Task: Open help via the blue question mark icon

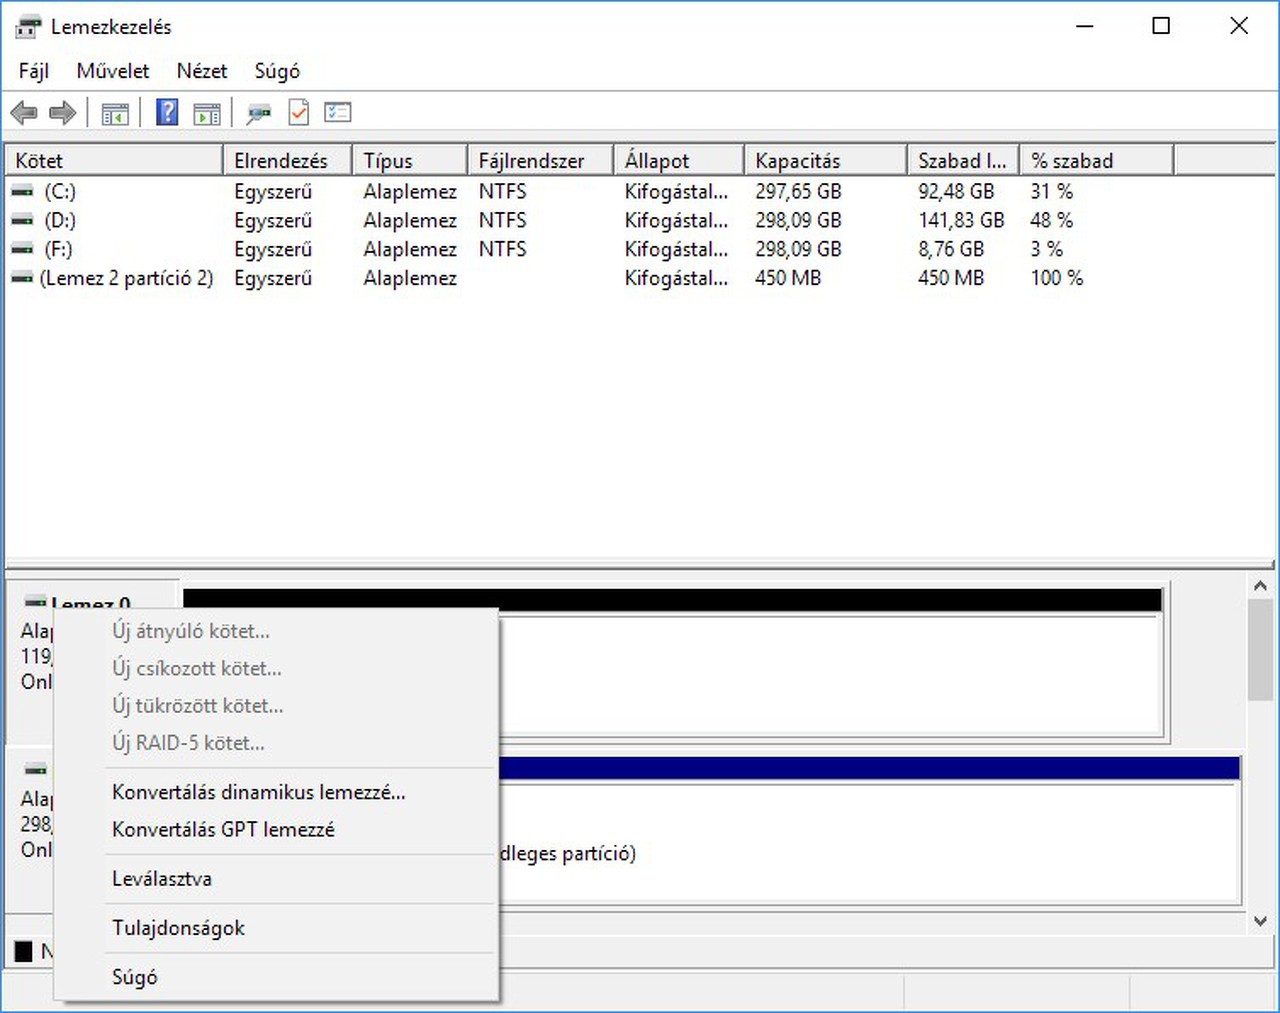Action: click(x=167, y=112)
